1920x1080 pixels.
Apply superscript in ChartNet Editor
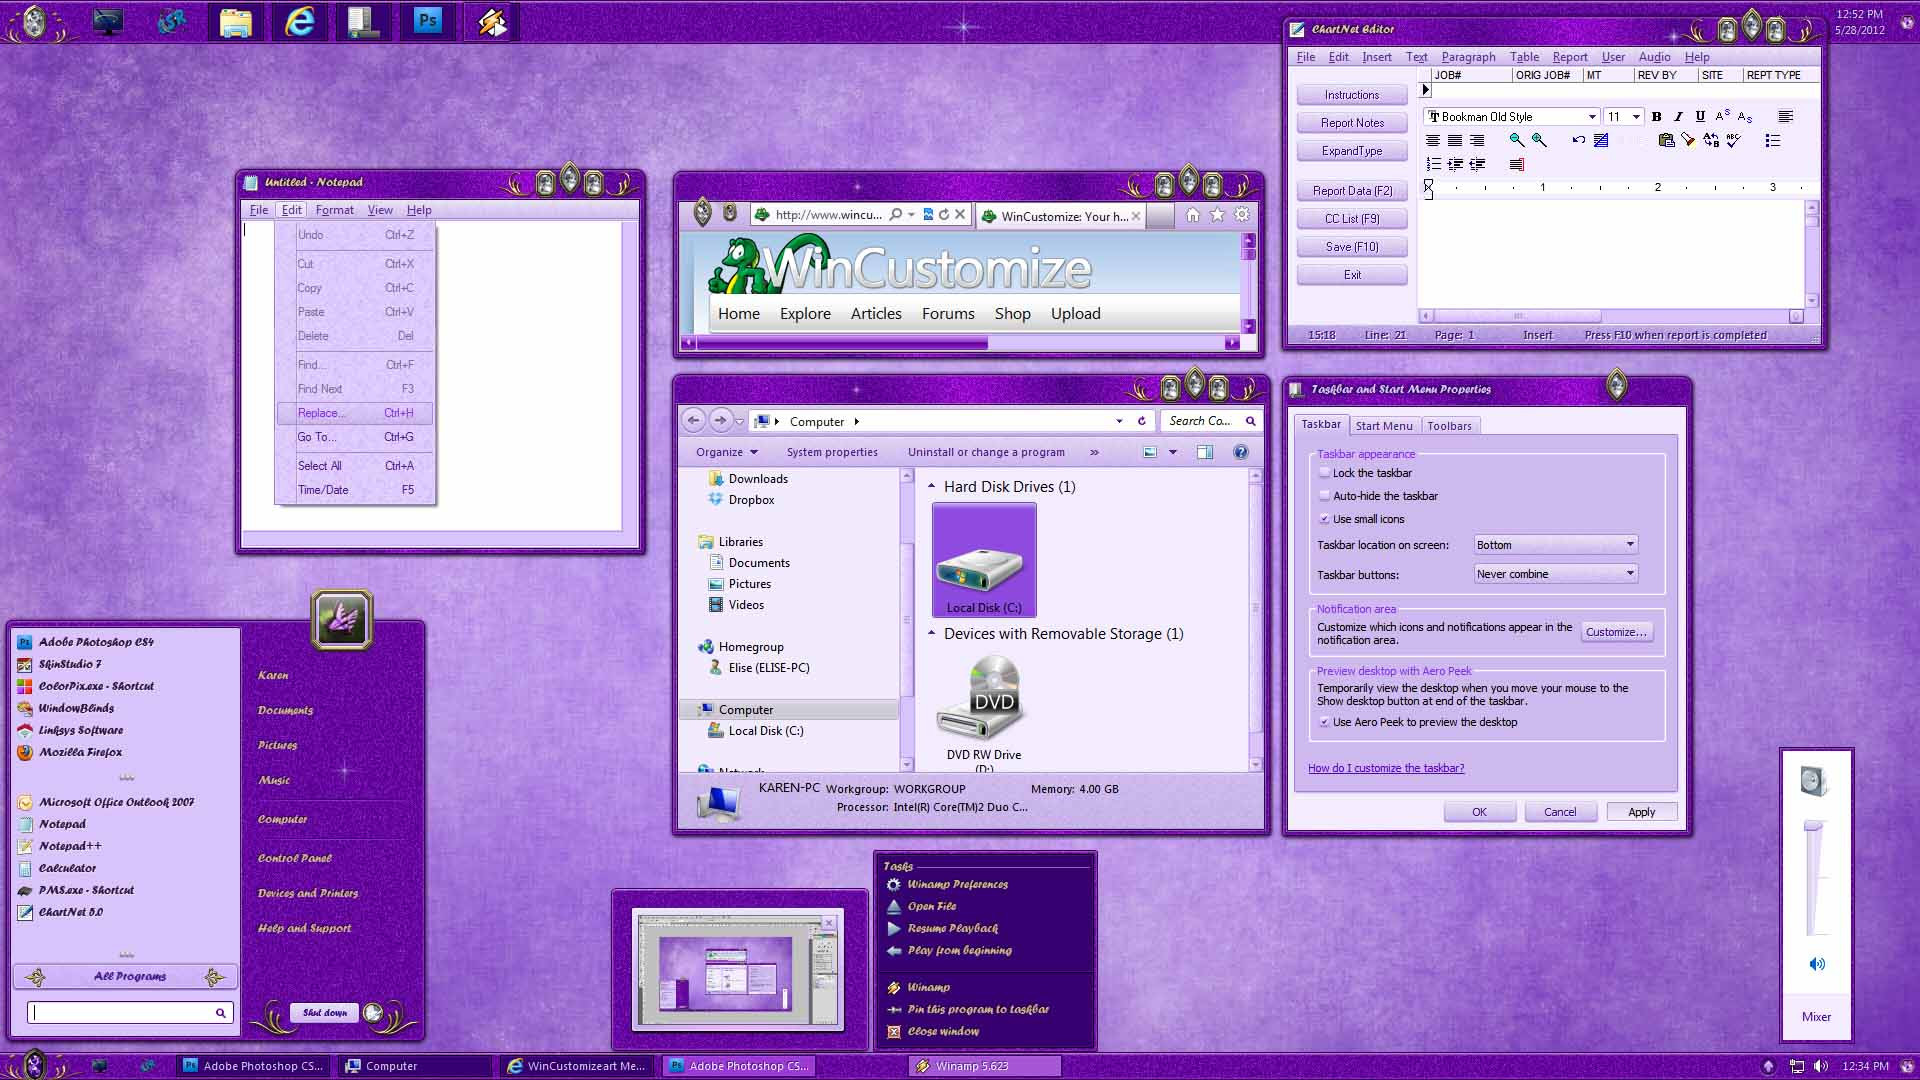[x=1722, y=117]
